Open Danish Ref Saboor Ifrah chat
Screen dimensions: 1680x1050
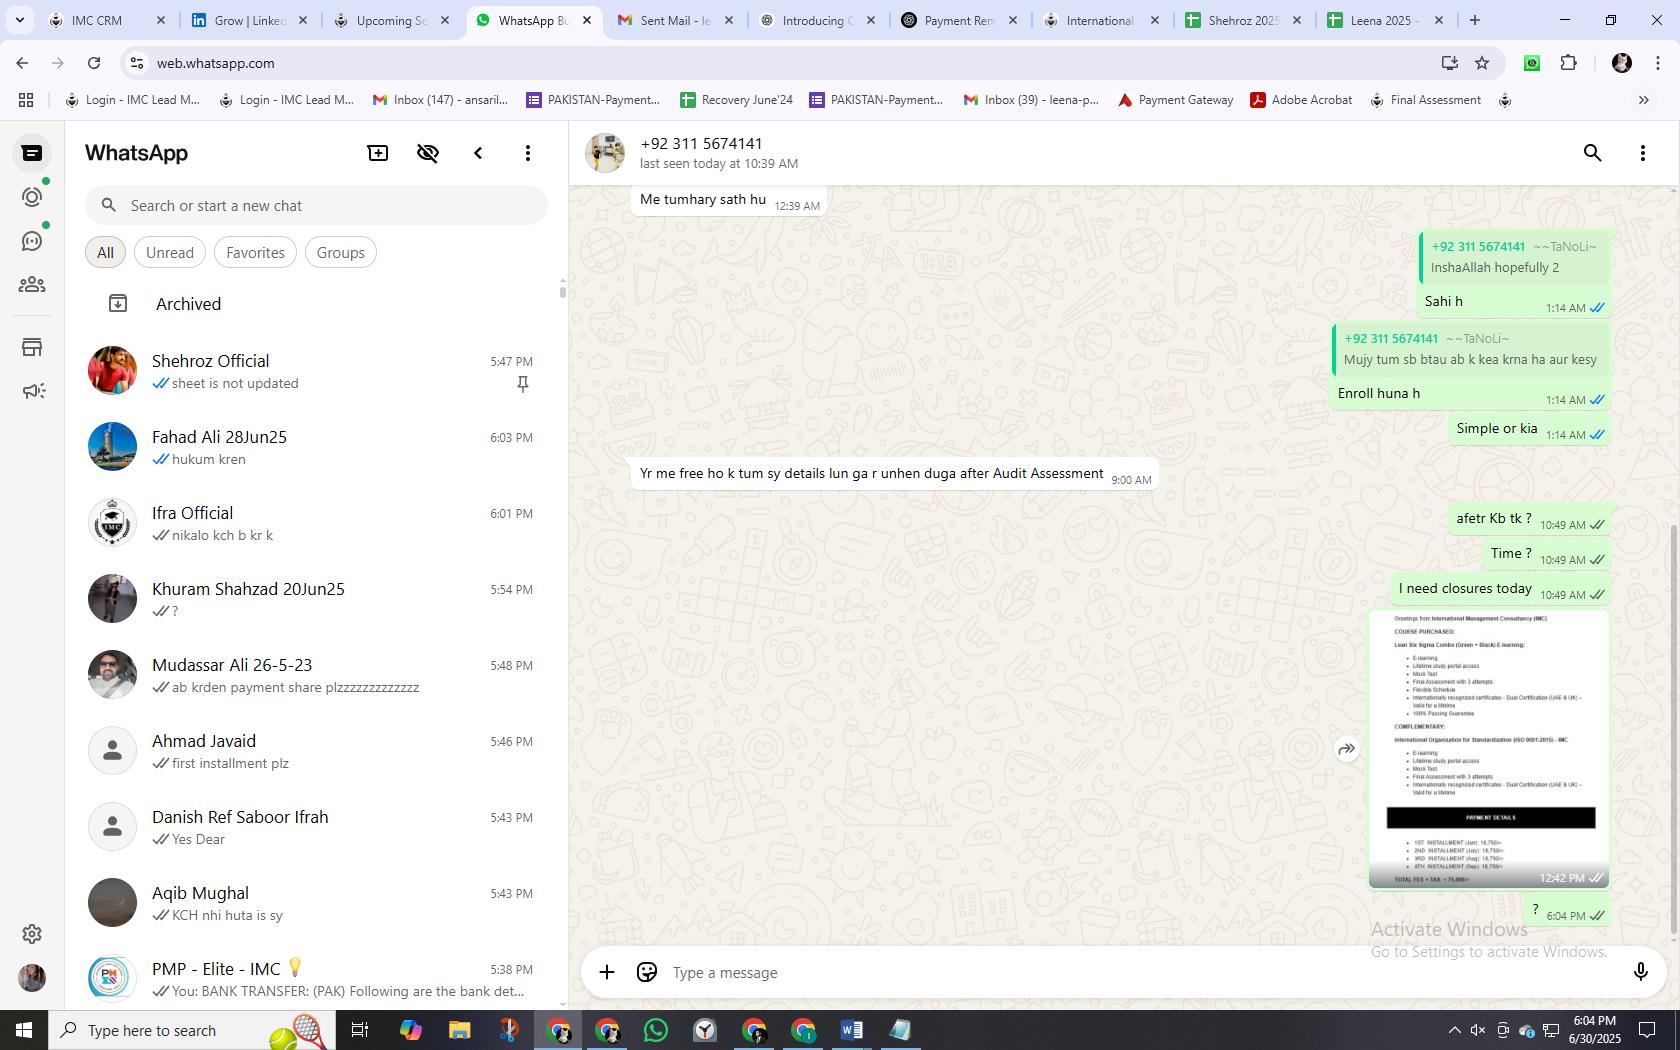coord(316,827)
